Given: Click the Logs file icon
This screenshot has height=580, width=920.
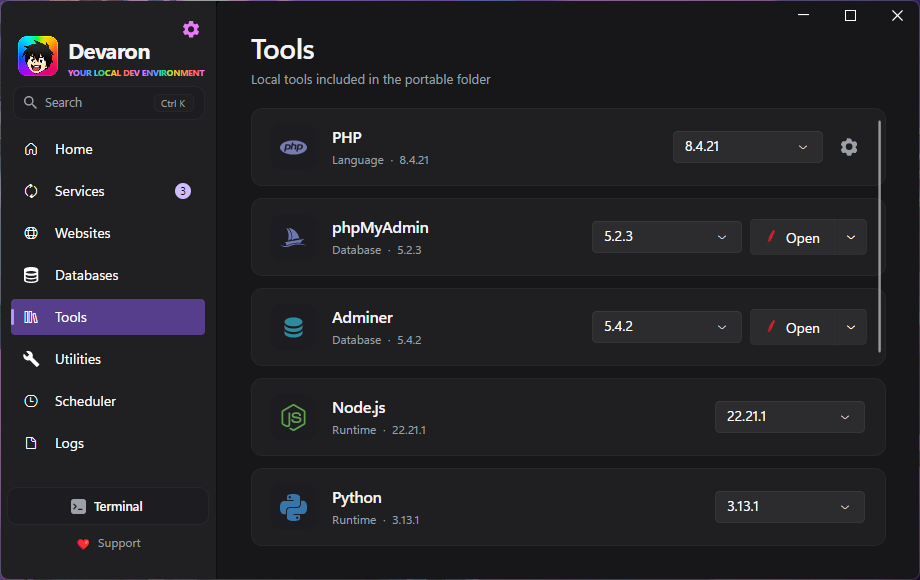Looking at the screenshot, I should point(31,443).
